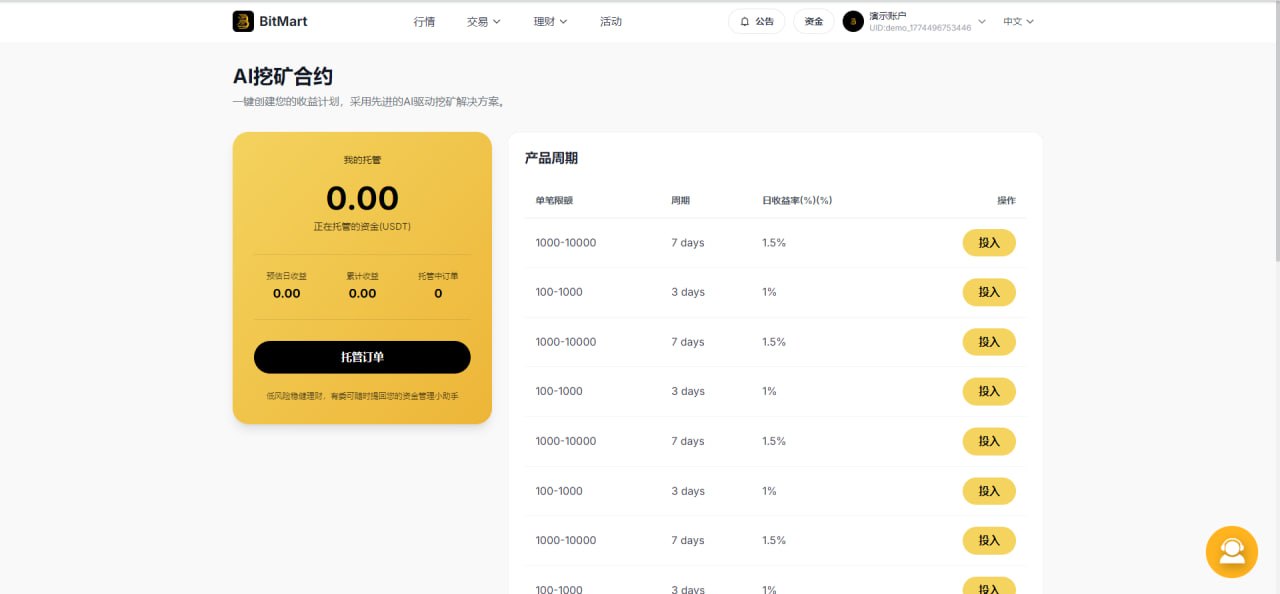Screen dimensions: 1280x594
Task: Open the 活动 menu item
Action: 611,21
